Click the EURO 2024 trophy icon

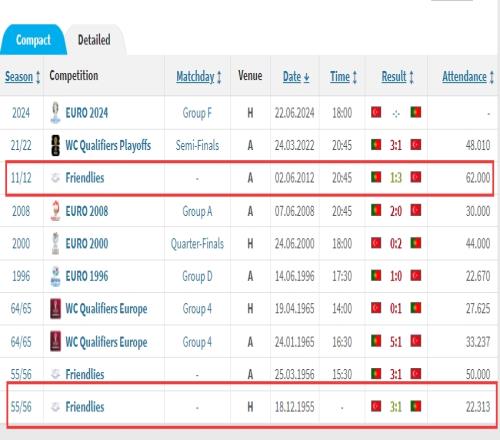[x=55, y=113]
